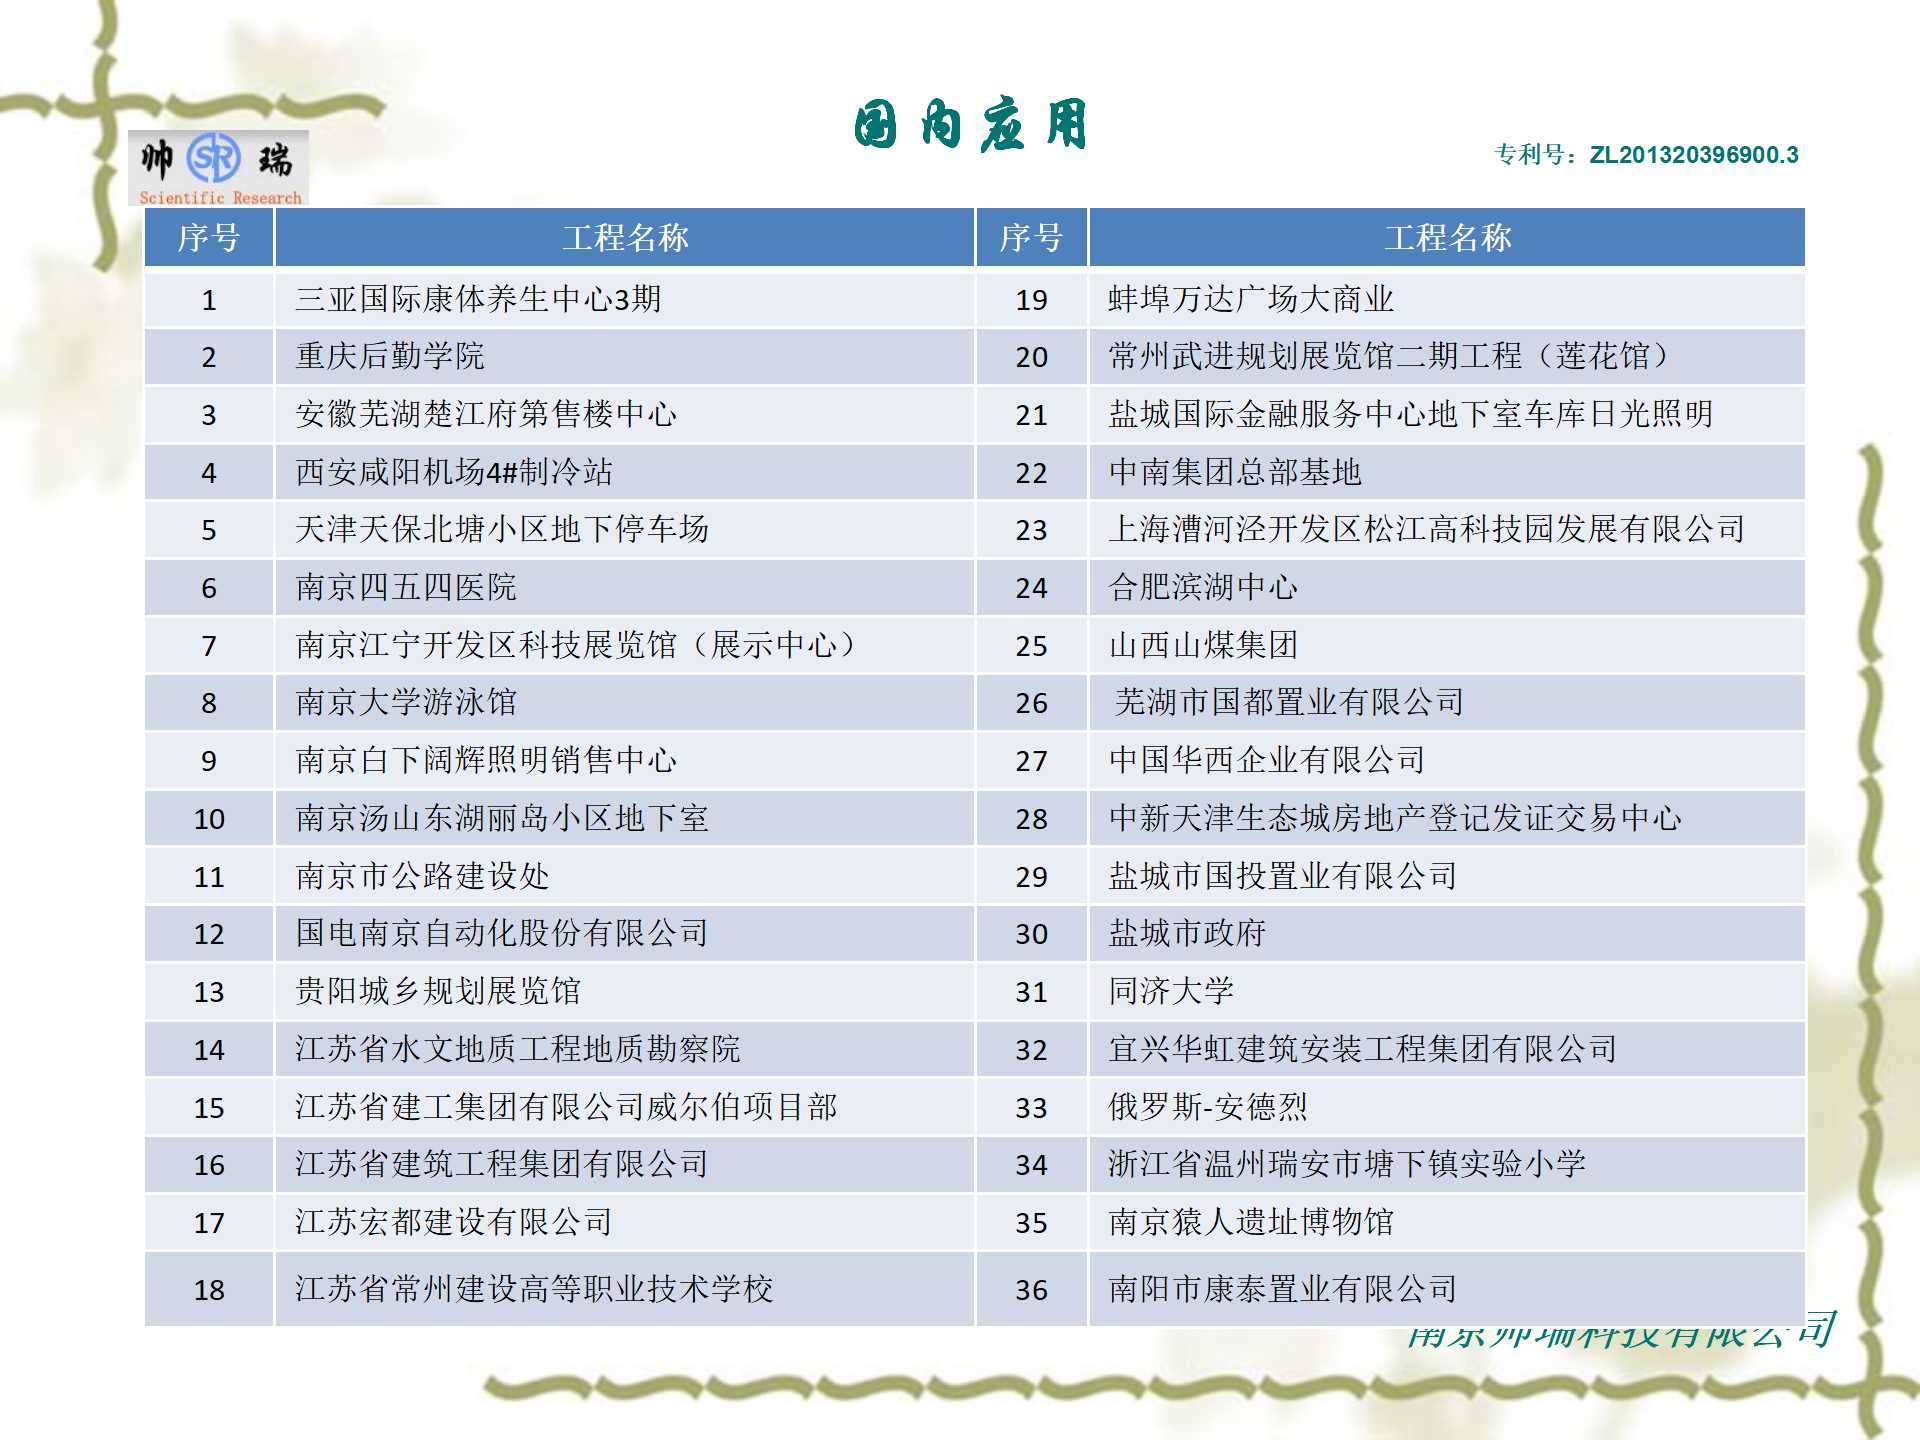Viewport: 1920px width, 1440px height.
Task: Select row 三亚国际康体养生中心3期
Action: click(625, 299)
